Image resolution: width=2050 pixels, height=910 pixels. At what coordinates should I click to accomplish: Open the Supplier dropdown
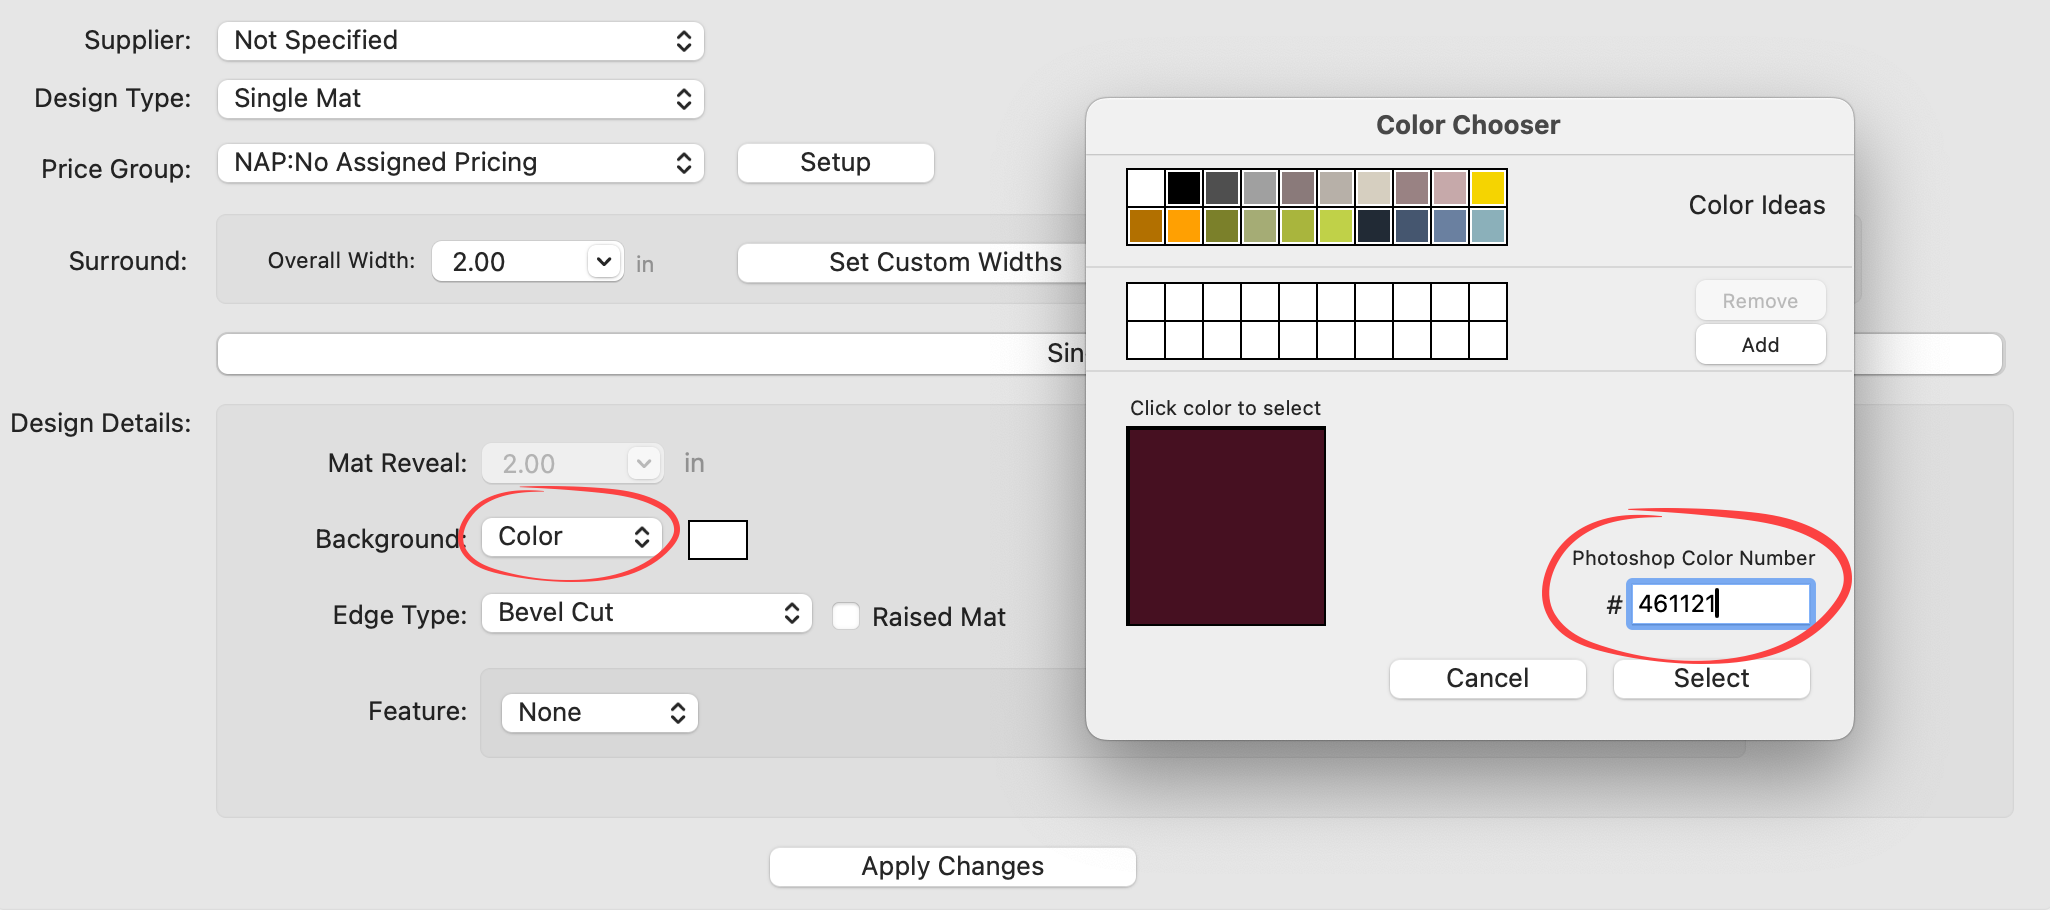click(460, 41)
